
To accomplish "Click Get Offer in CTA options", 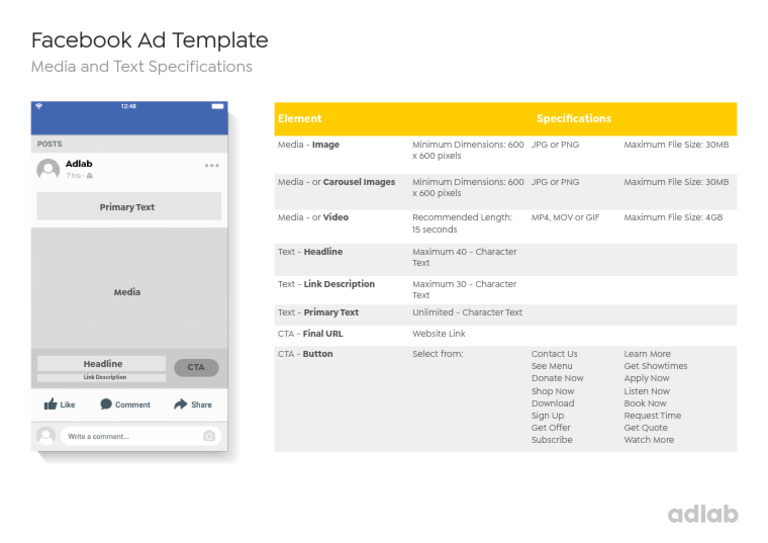I will (x=551, y=428).
